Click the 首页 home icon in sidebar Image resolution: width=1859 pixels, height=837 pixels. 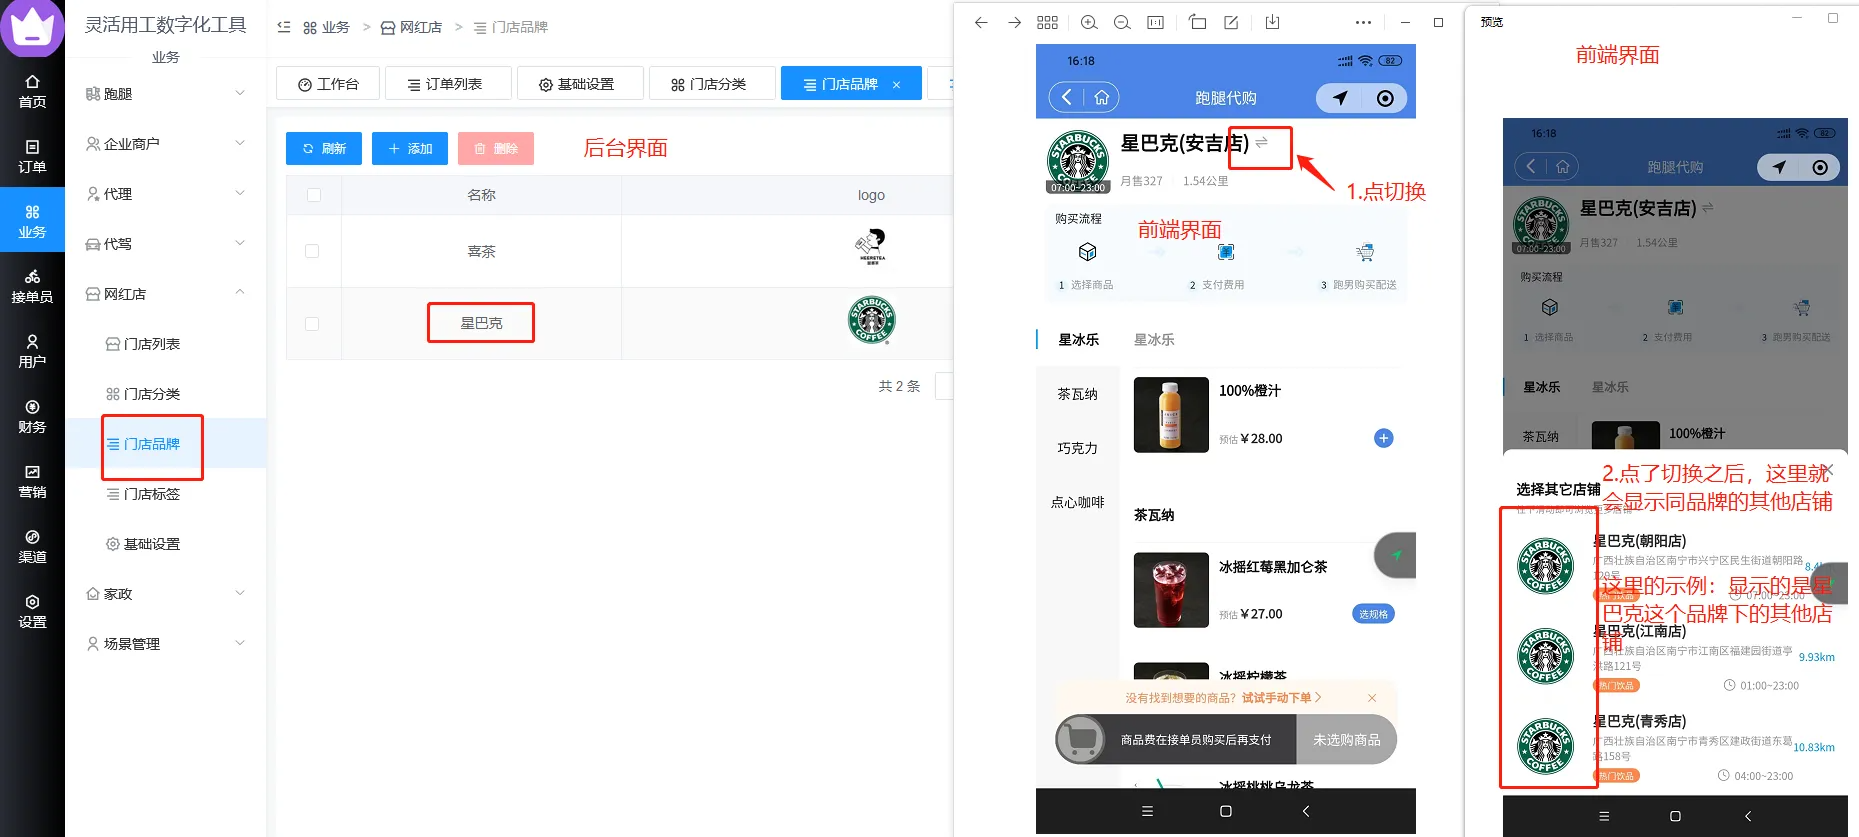click(x=32, y=90)
